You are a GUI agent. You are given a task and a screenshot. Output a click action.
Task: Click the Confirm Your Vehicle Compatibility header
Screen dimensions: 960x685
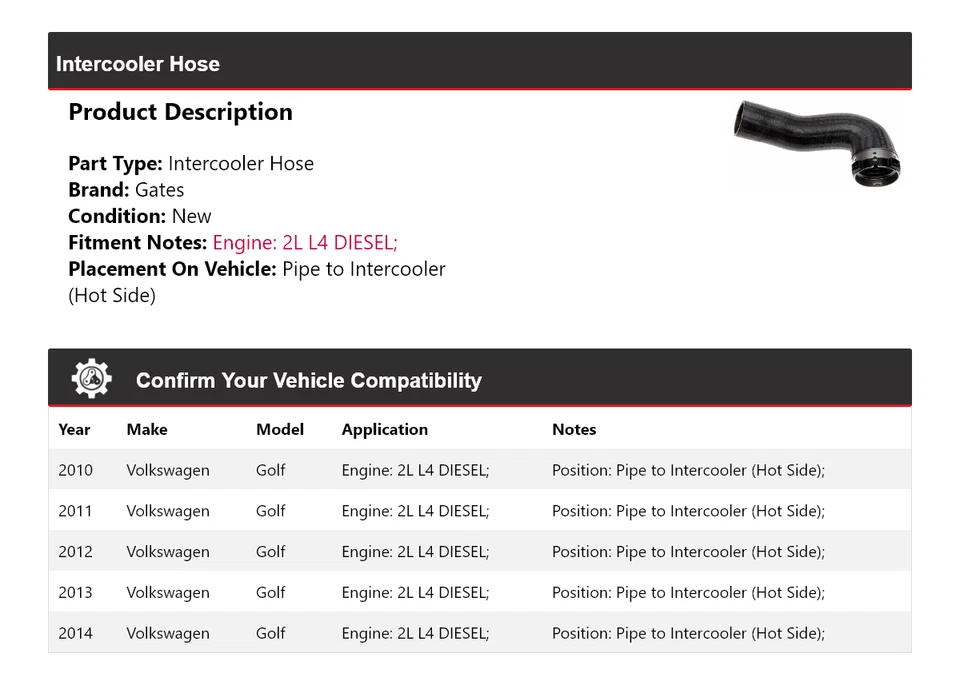coord(309,381)
